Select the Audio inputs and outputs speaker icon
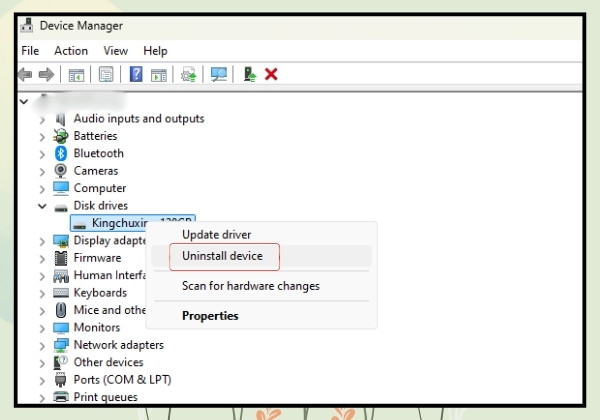Viewport: 600px width, 420px height. [60, 119]
